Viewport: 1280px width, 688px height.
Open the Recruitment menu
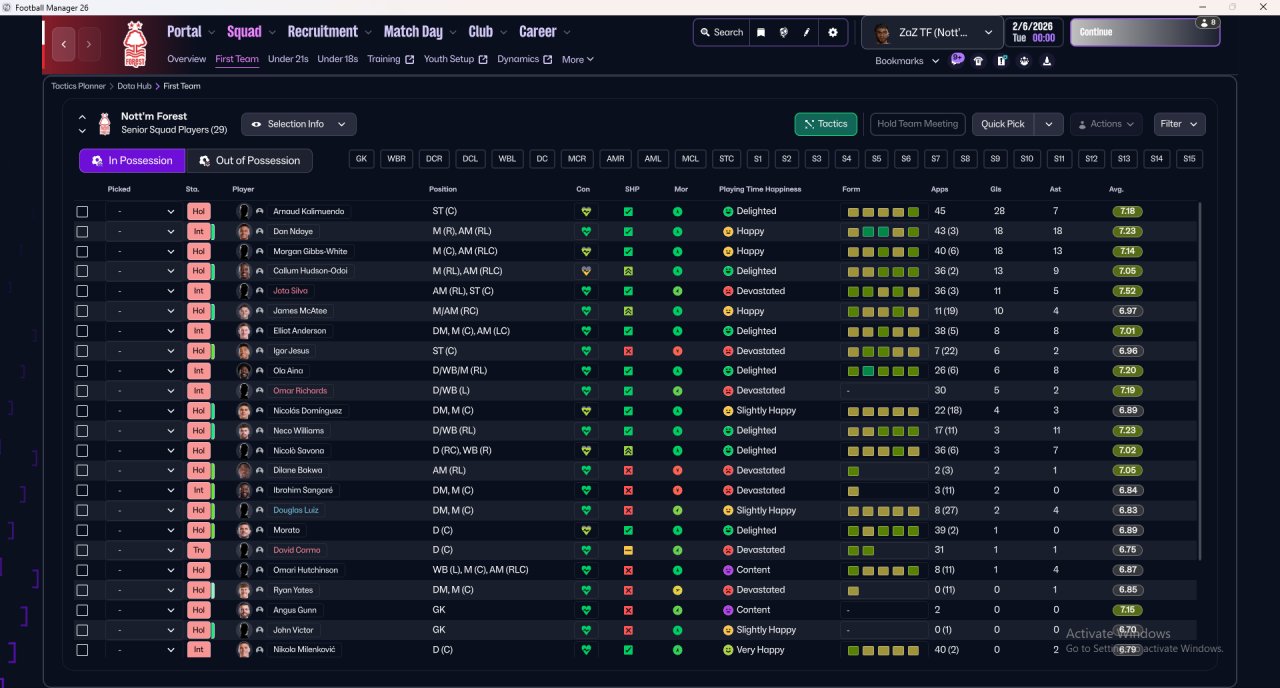329,32
